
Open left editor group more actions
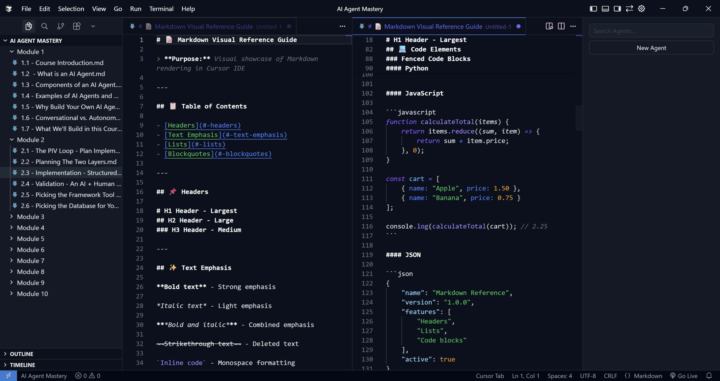tap(342, 27)
